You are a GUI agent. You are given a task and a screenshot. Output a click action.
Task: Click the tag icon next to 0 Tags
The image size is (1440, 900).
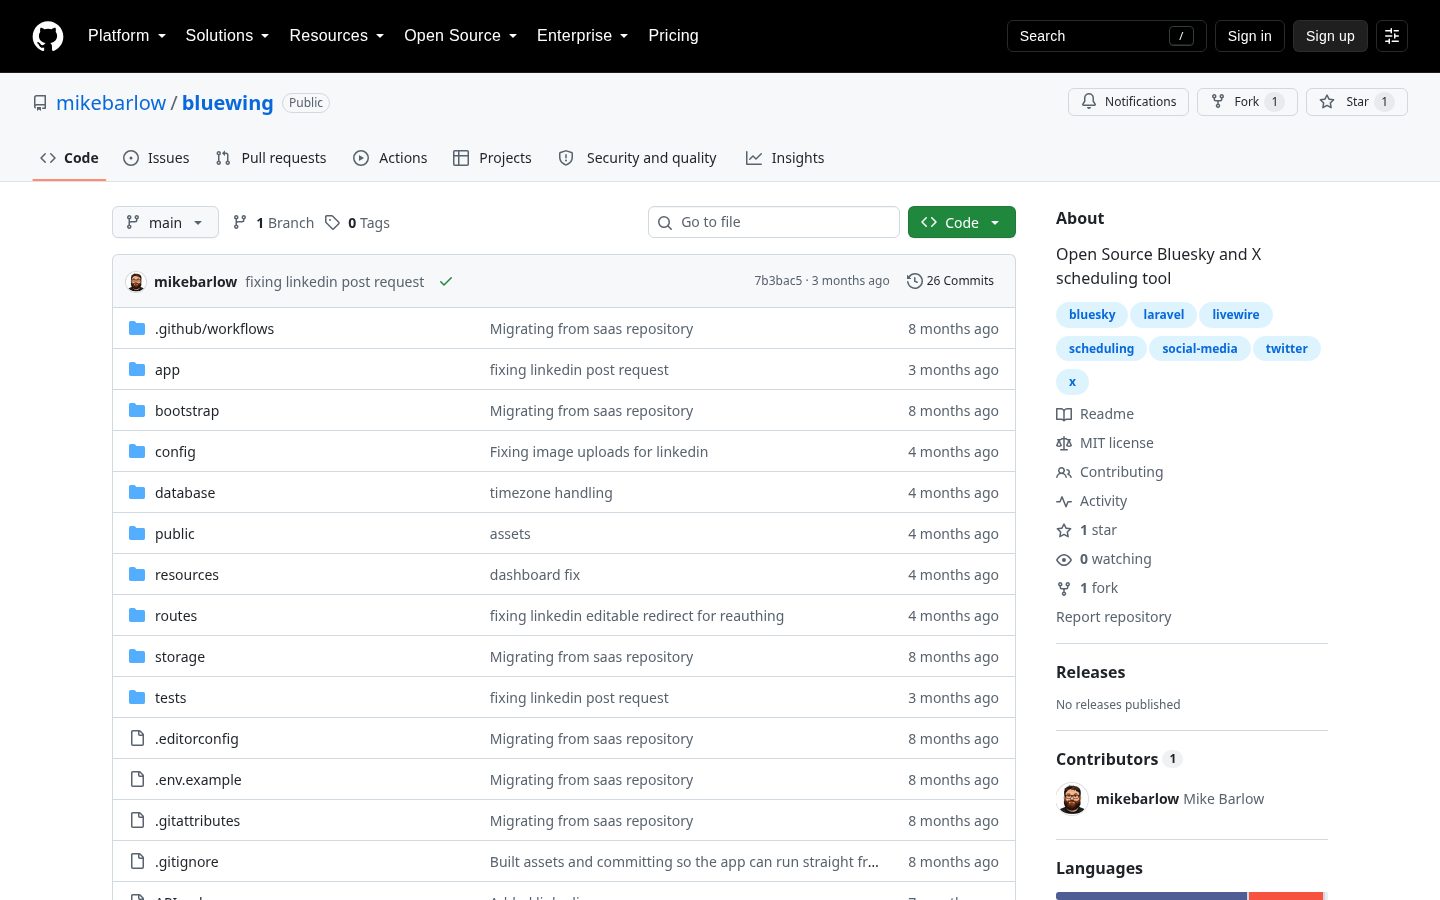332,223
